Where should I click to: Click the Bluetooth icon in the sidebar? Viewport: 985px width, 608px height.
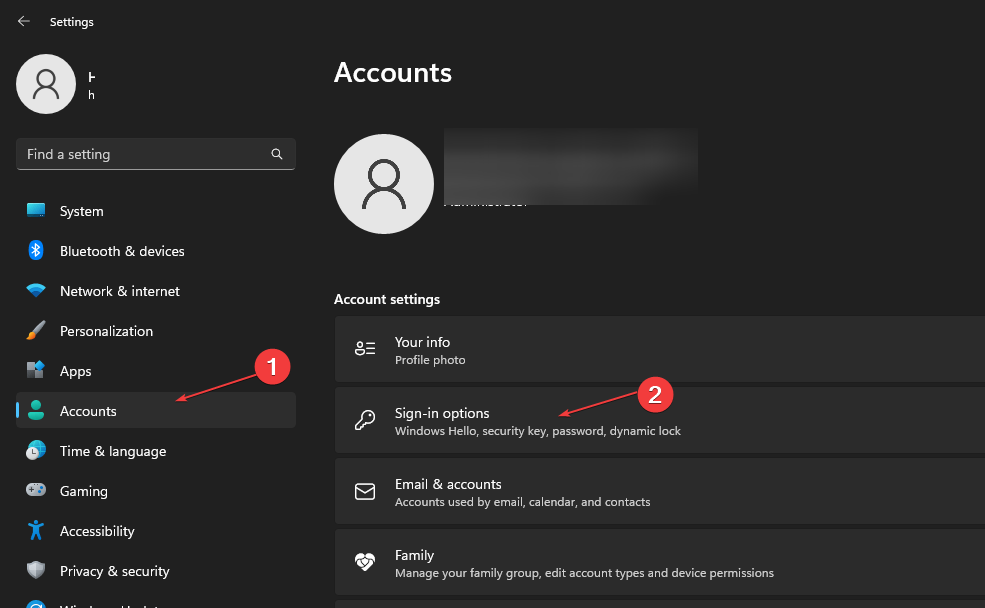(36, 250)
